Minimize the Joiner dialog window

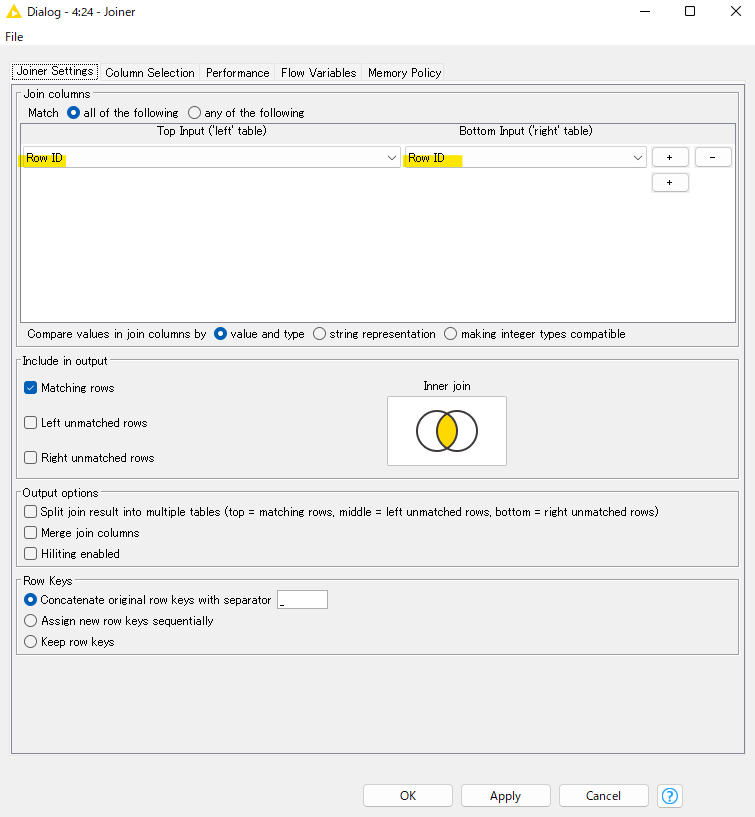(x=645, y=11)
